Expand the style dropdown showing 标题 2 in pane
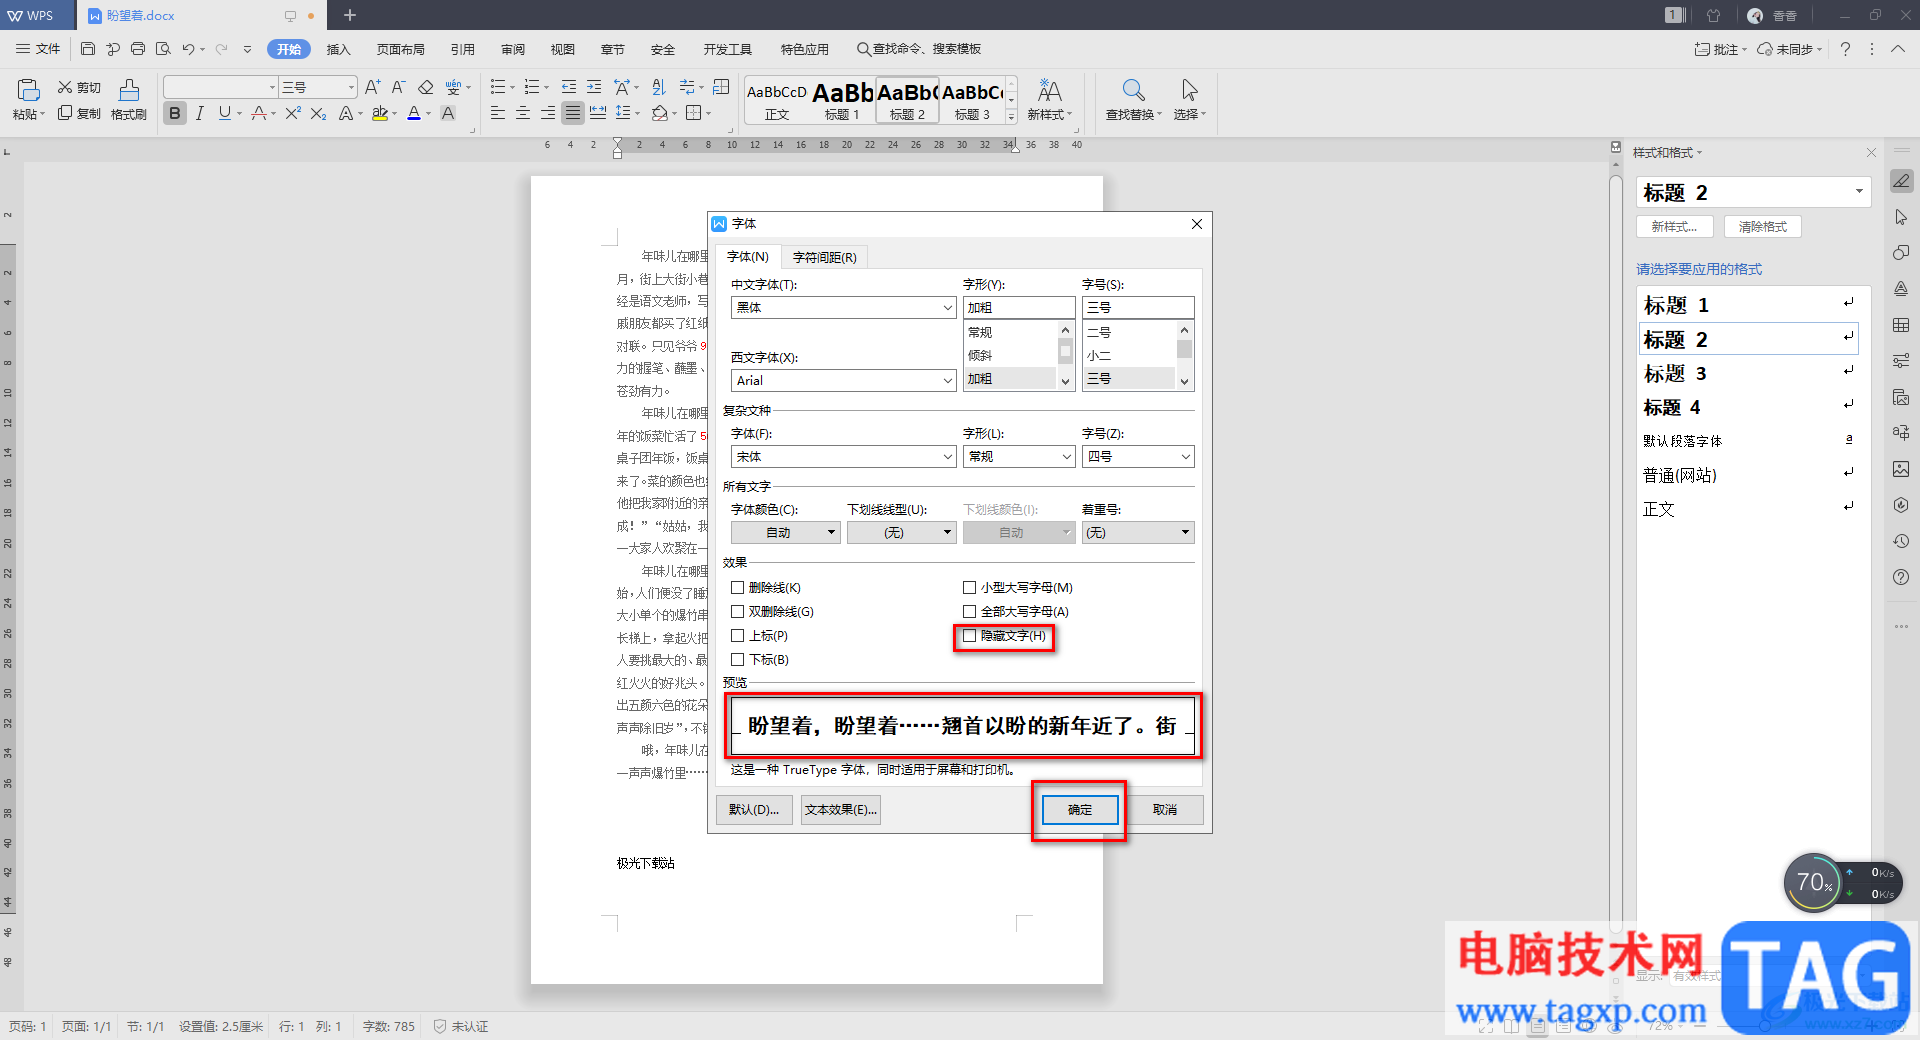 coord(1859,192)
